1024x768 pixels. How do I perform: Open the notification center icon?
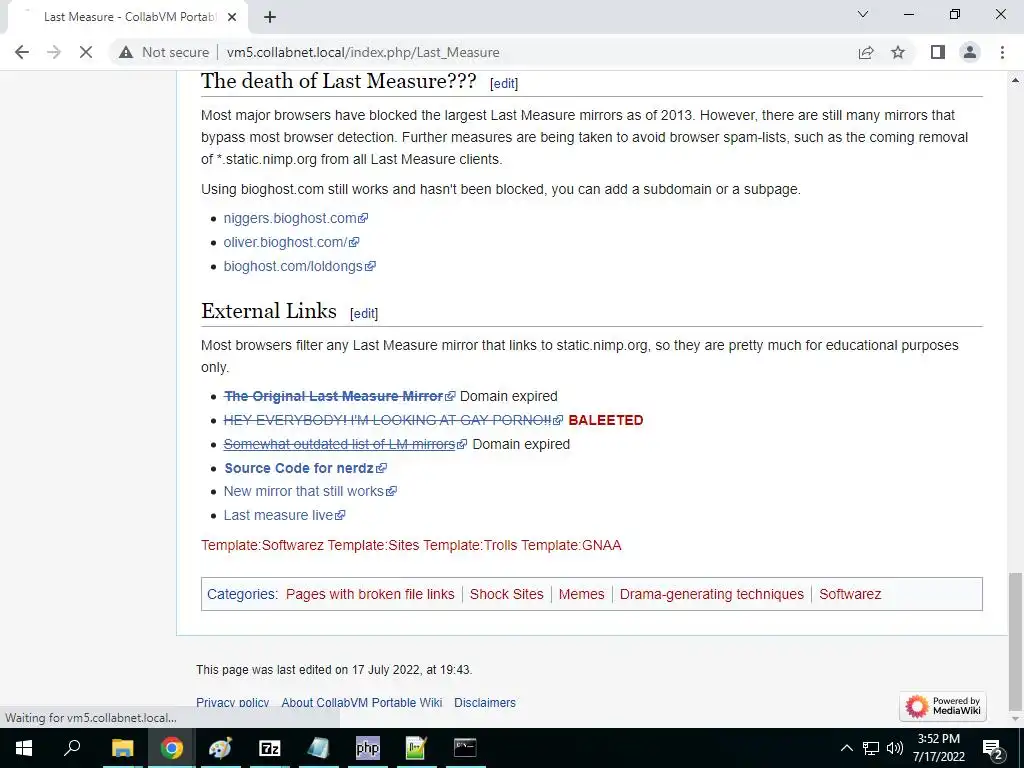coord(993,748)
